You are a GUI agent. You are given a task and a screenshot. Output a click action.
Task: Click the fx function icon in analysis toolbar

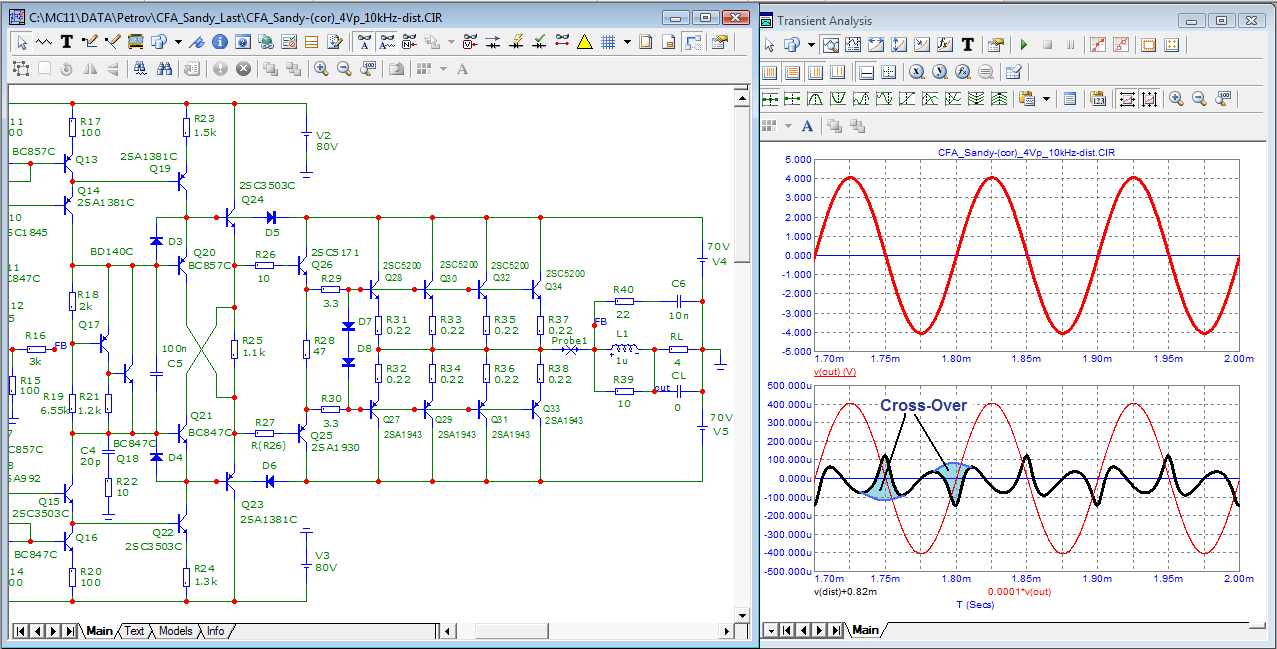pyautogui.click(x=944, y=45)
